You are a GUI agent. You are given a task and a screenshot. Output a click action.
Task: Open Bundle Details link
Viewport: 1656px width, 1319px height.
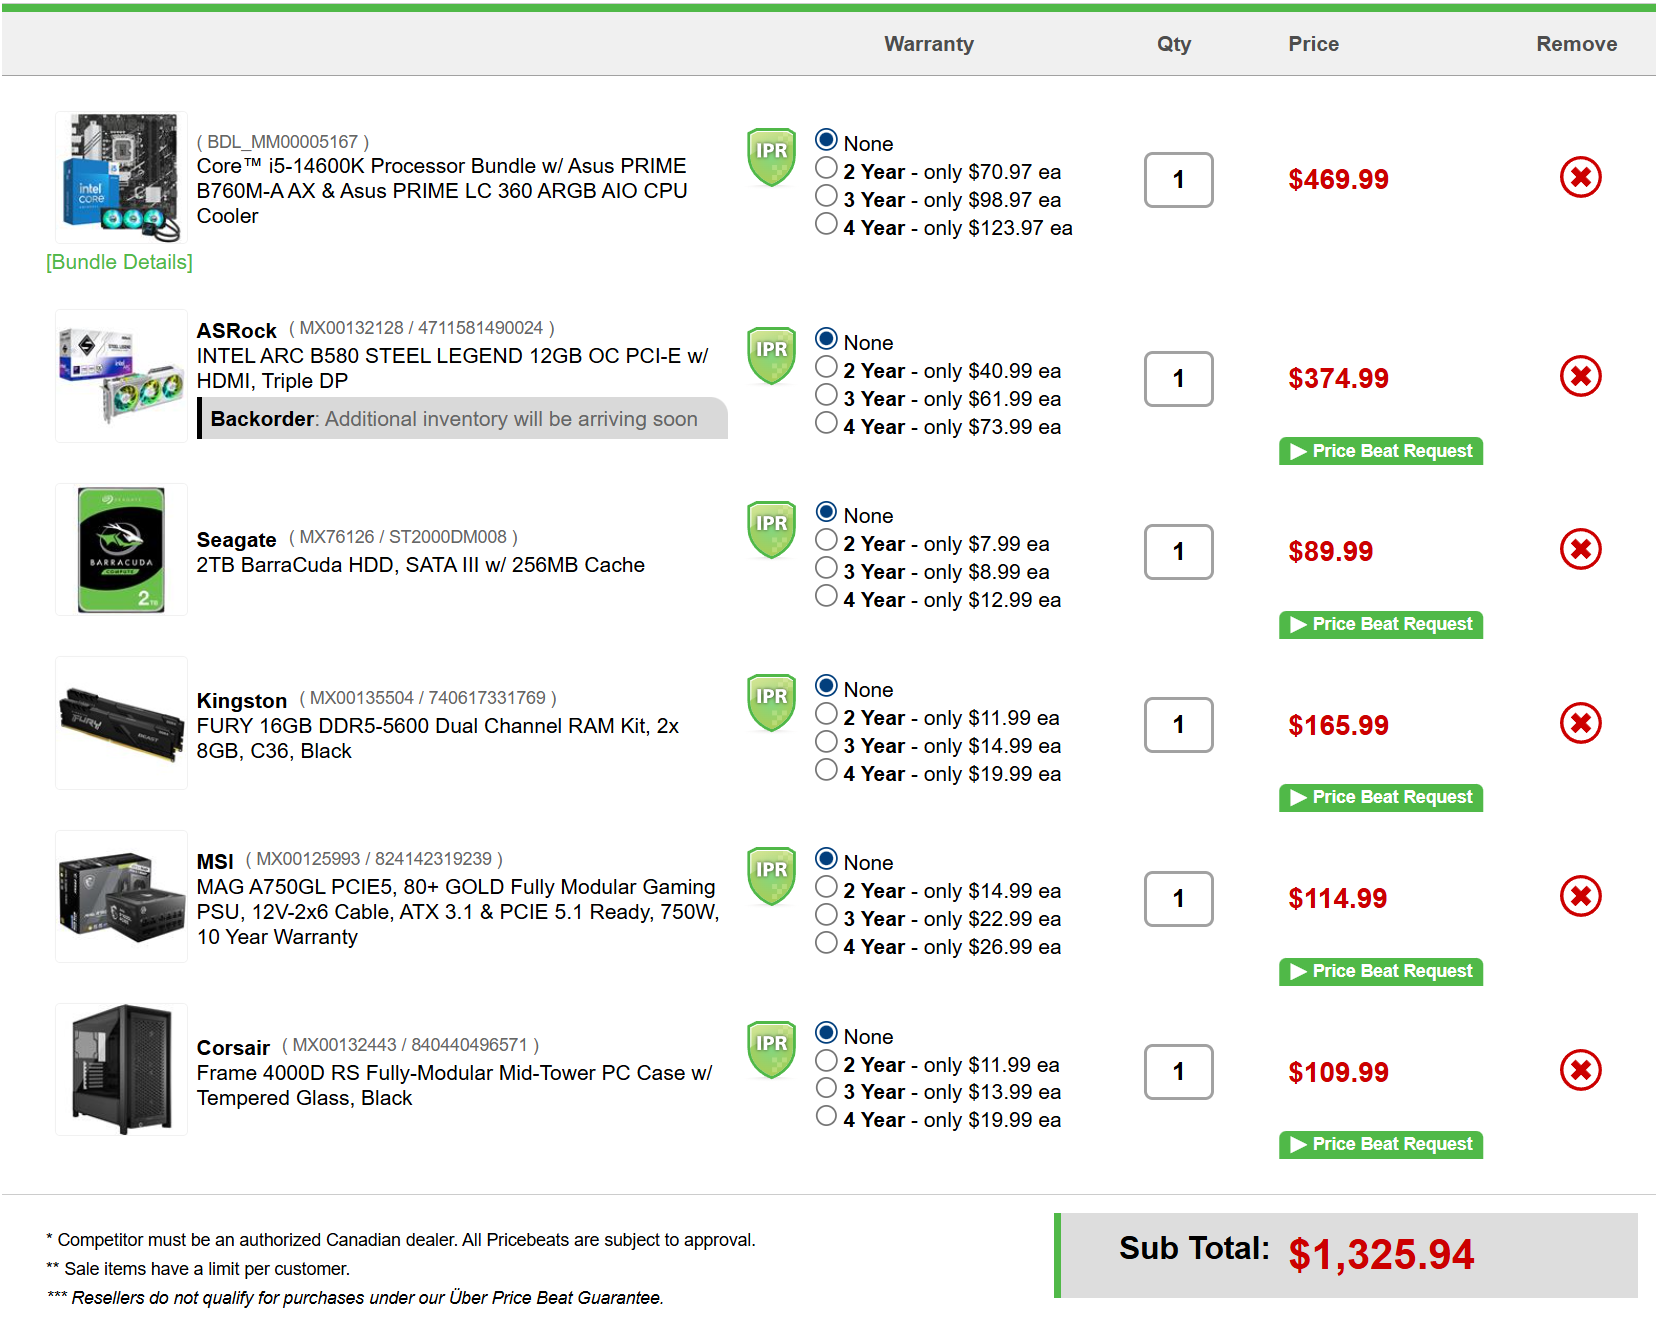tap(119, 262)
